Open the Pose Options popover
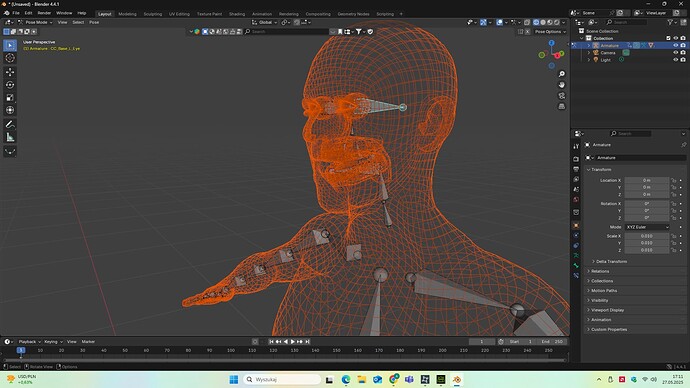 pos(550,32)
